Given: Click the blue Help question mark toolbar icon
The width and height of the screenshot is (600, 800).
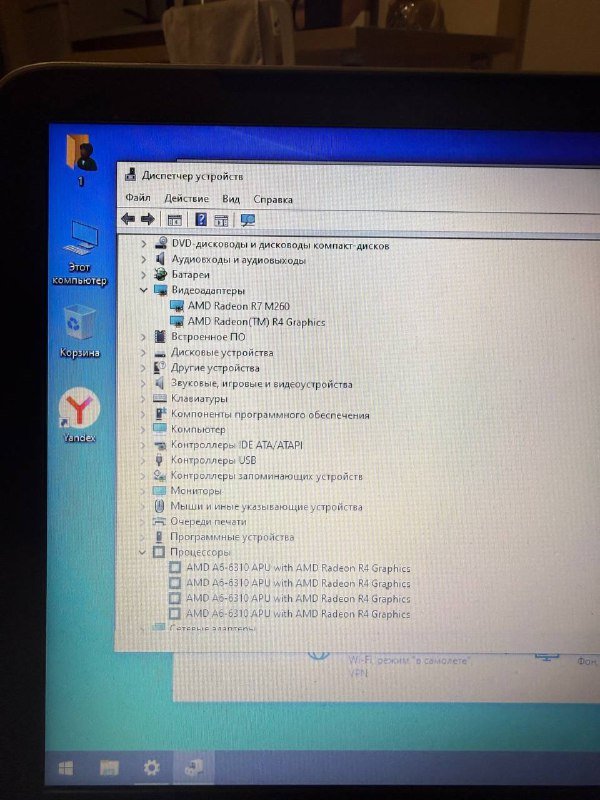Looking at the screenshot, I should [x=201, y=219].
